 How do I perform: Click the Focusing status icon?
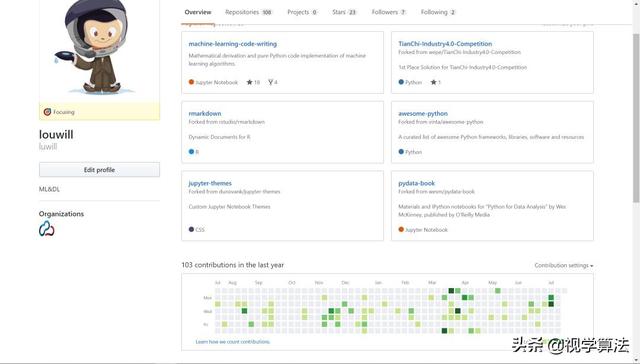pyautogui.click(x=47, y=112)
